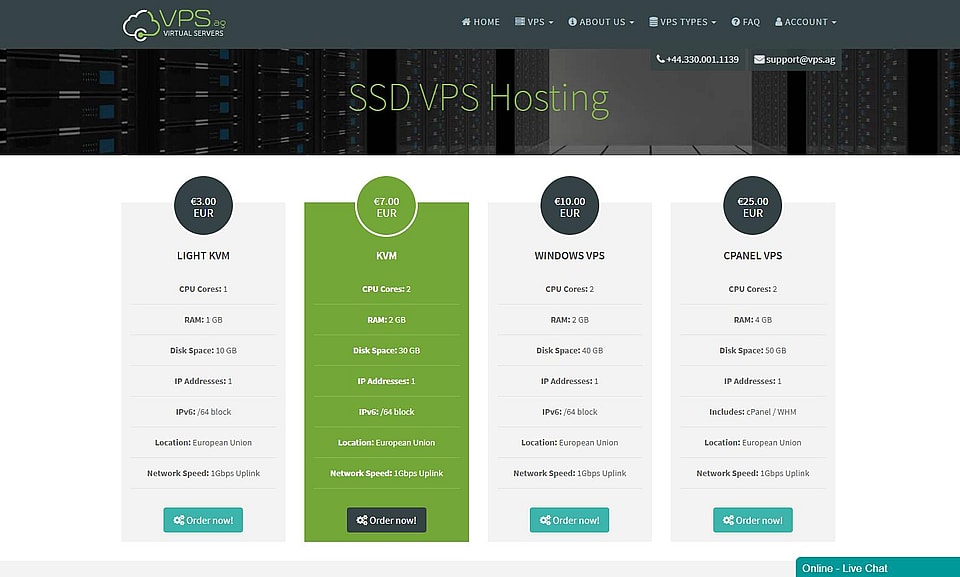This screenshot has width=960, height=577.
Task: Click the info icon beside About Us
Action: 572,21
